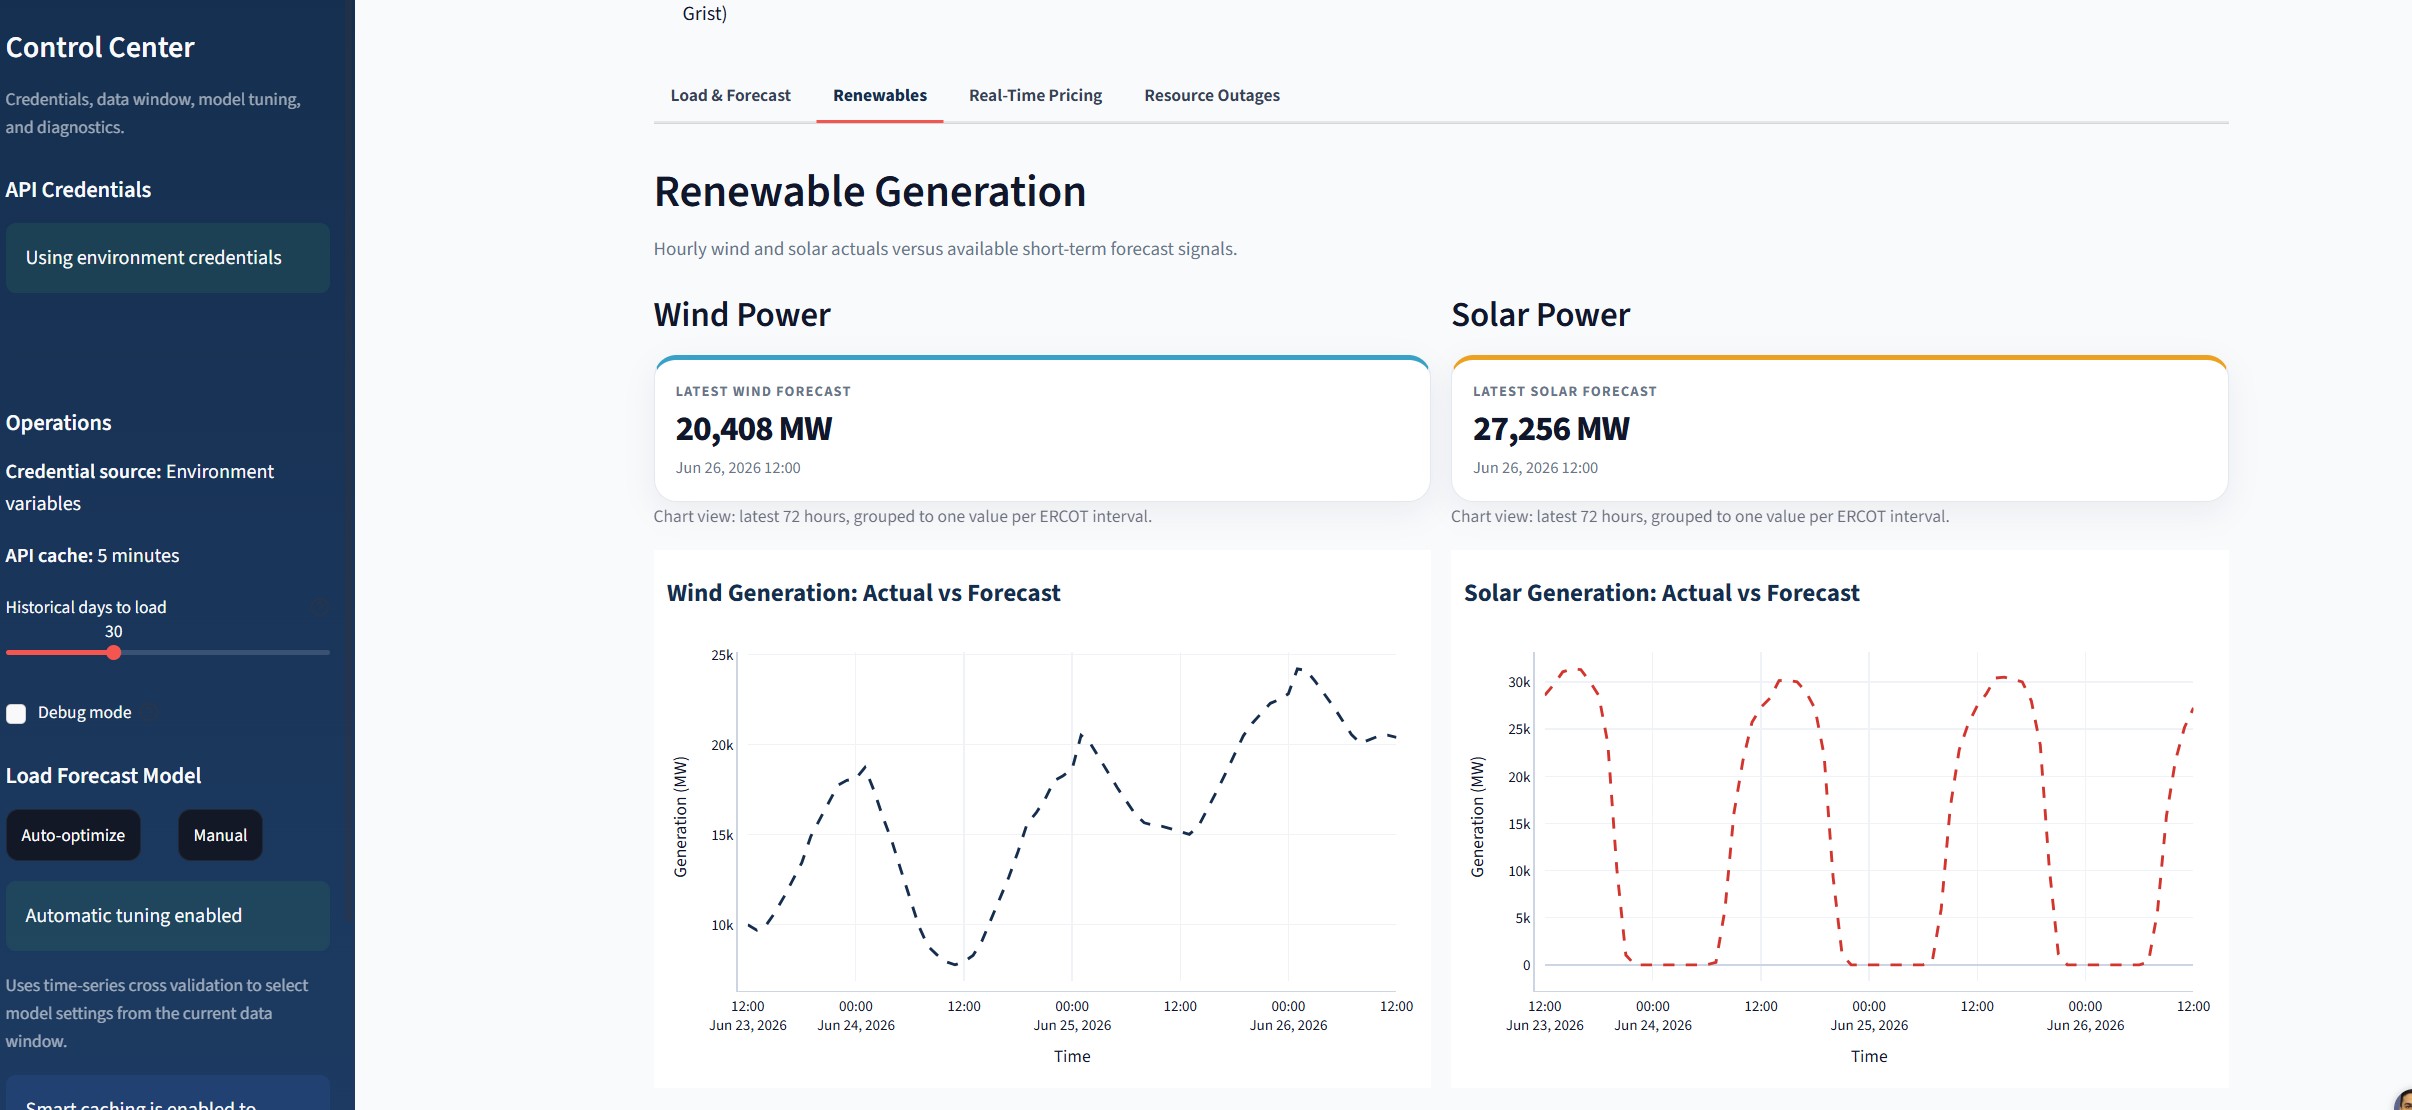The image size is (2412, 1110).
Task: Click the LATEST WIND FORECAST label
Action: 763,391
